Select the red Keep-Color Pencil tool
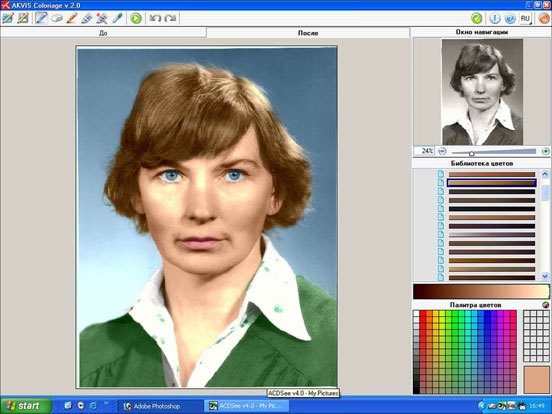 pos(71,18)
